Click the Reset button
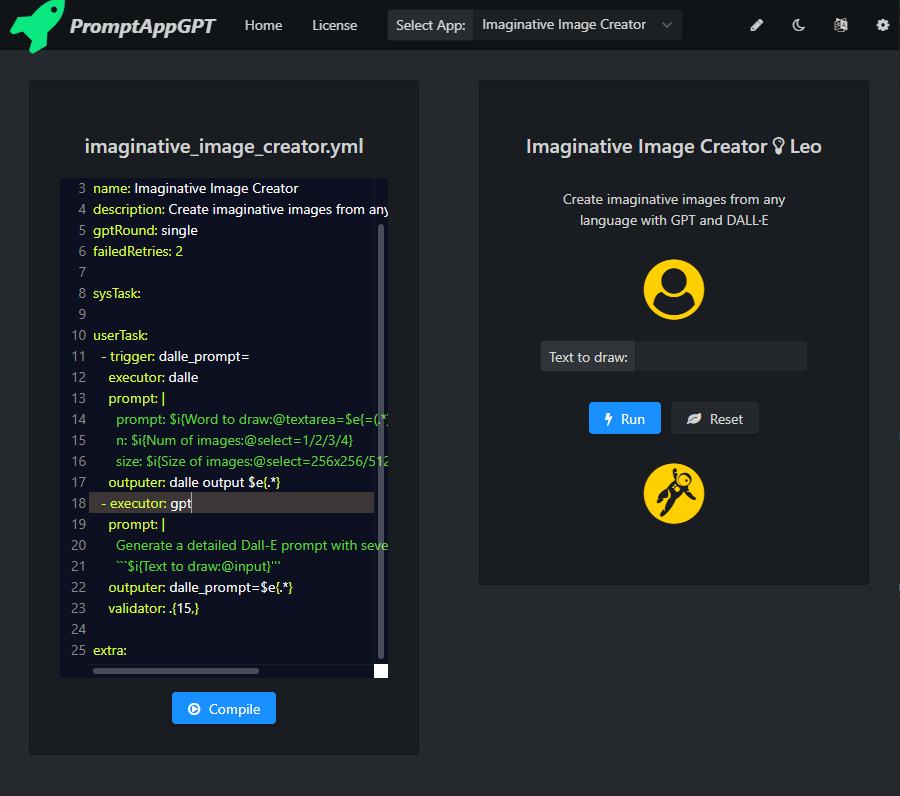 [x=715, y=418]
